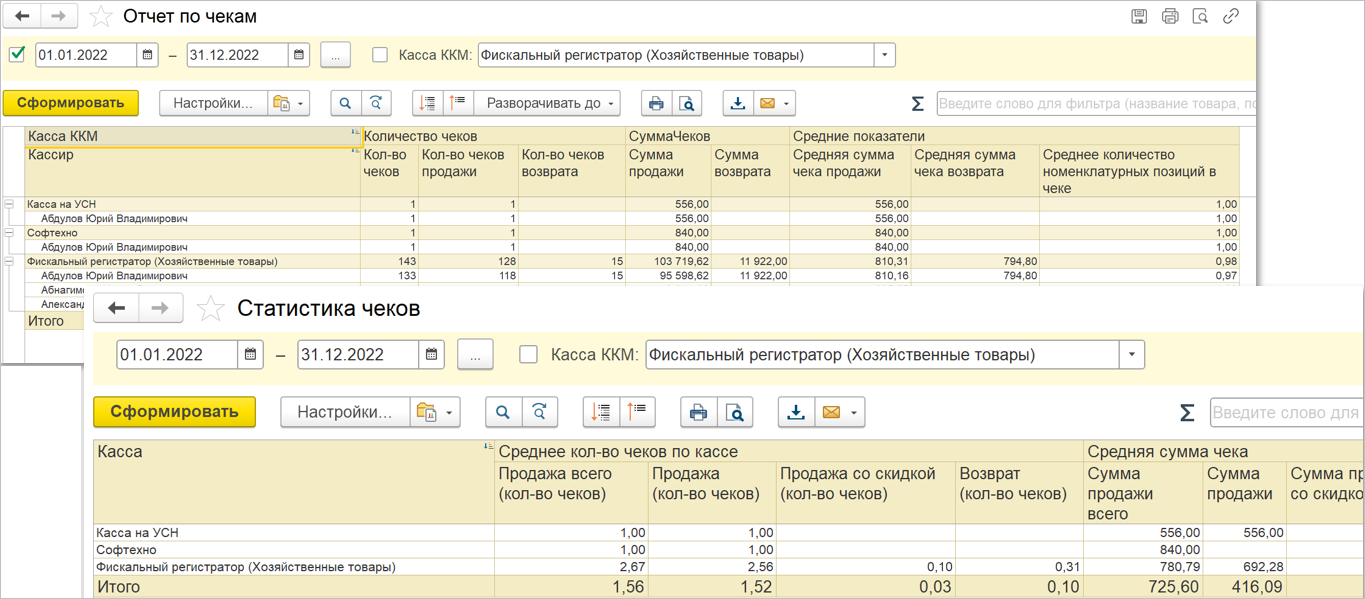The height and width of the screenshot is (599, 1365).
Task: Click filter word input in Отчет по чекам
Action: coord(1095,103)
